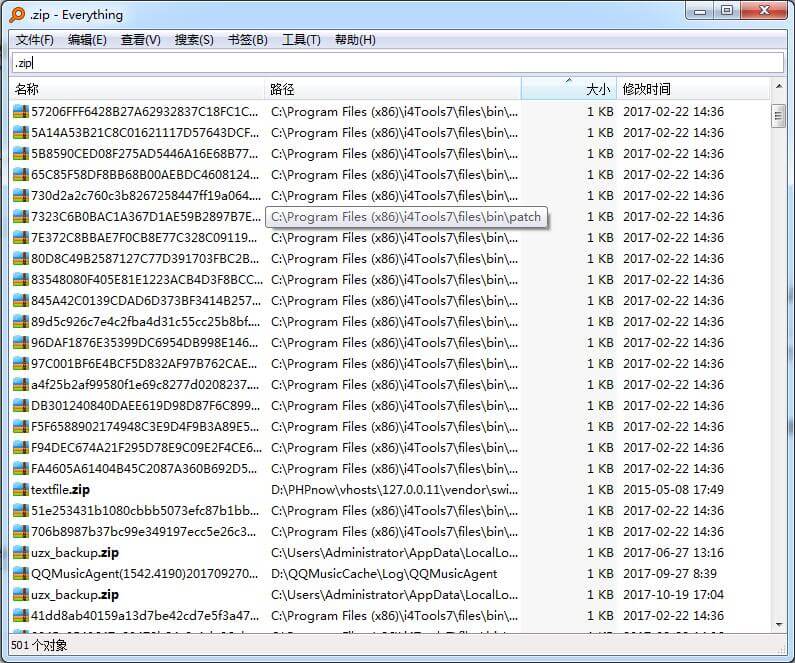Click zip icon of 51e253431b1080 file
The image size is (795, 663).
21,511
